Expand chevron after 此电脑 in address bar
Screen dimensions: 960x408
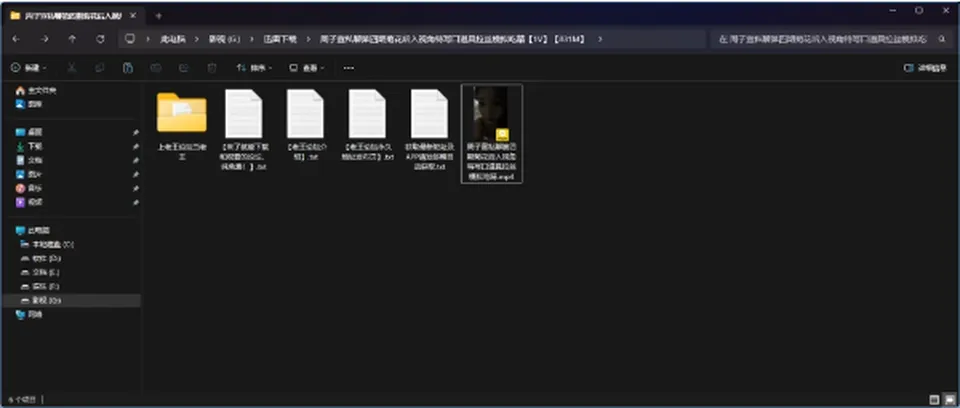[197, 39]
